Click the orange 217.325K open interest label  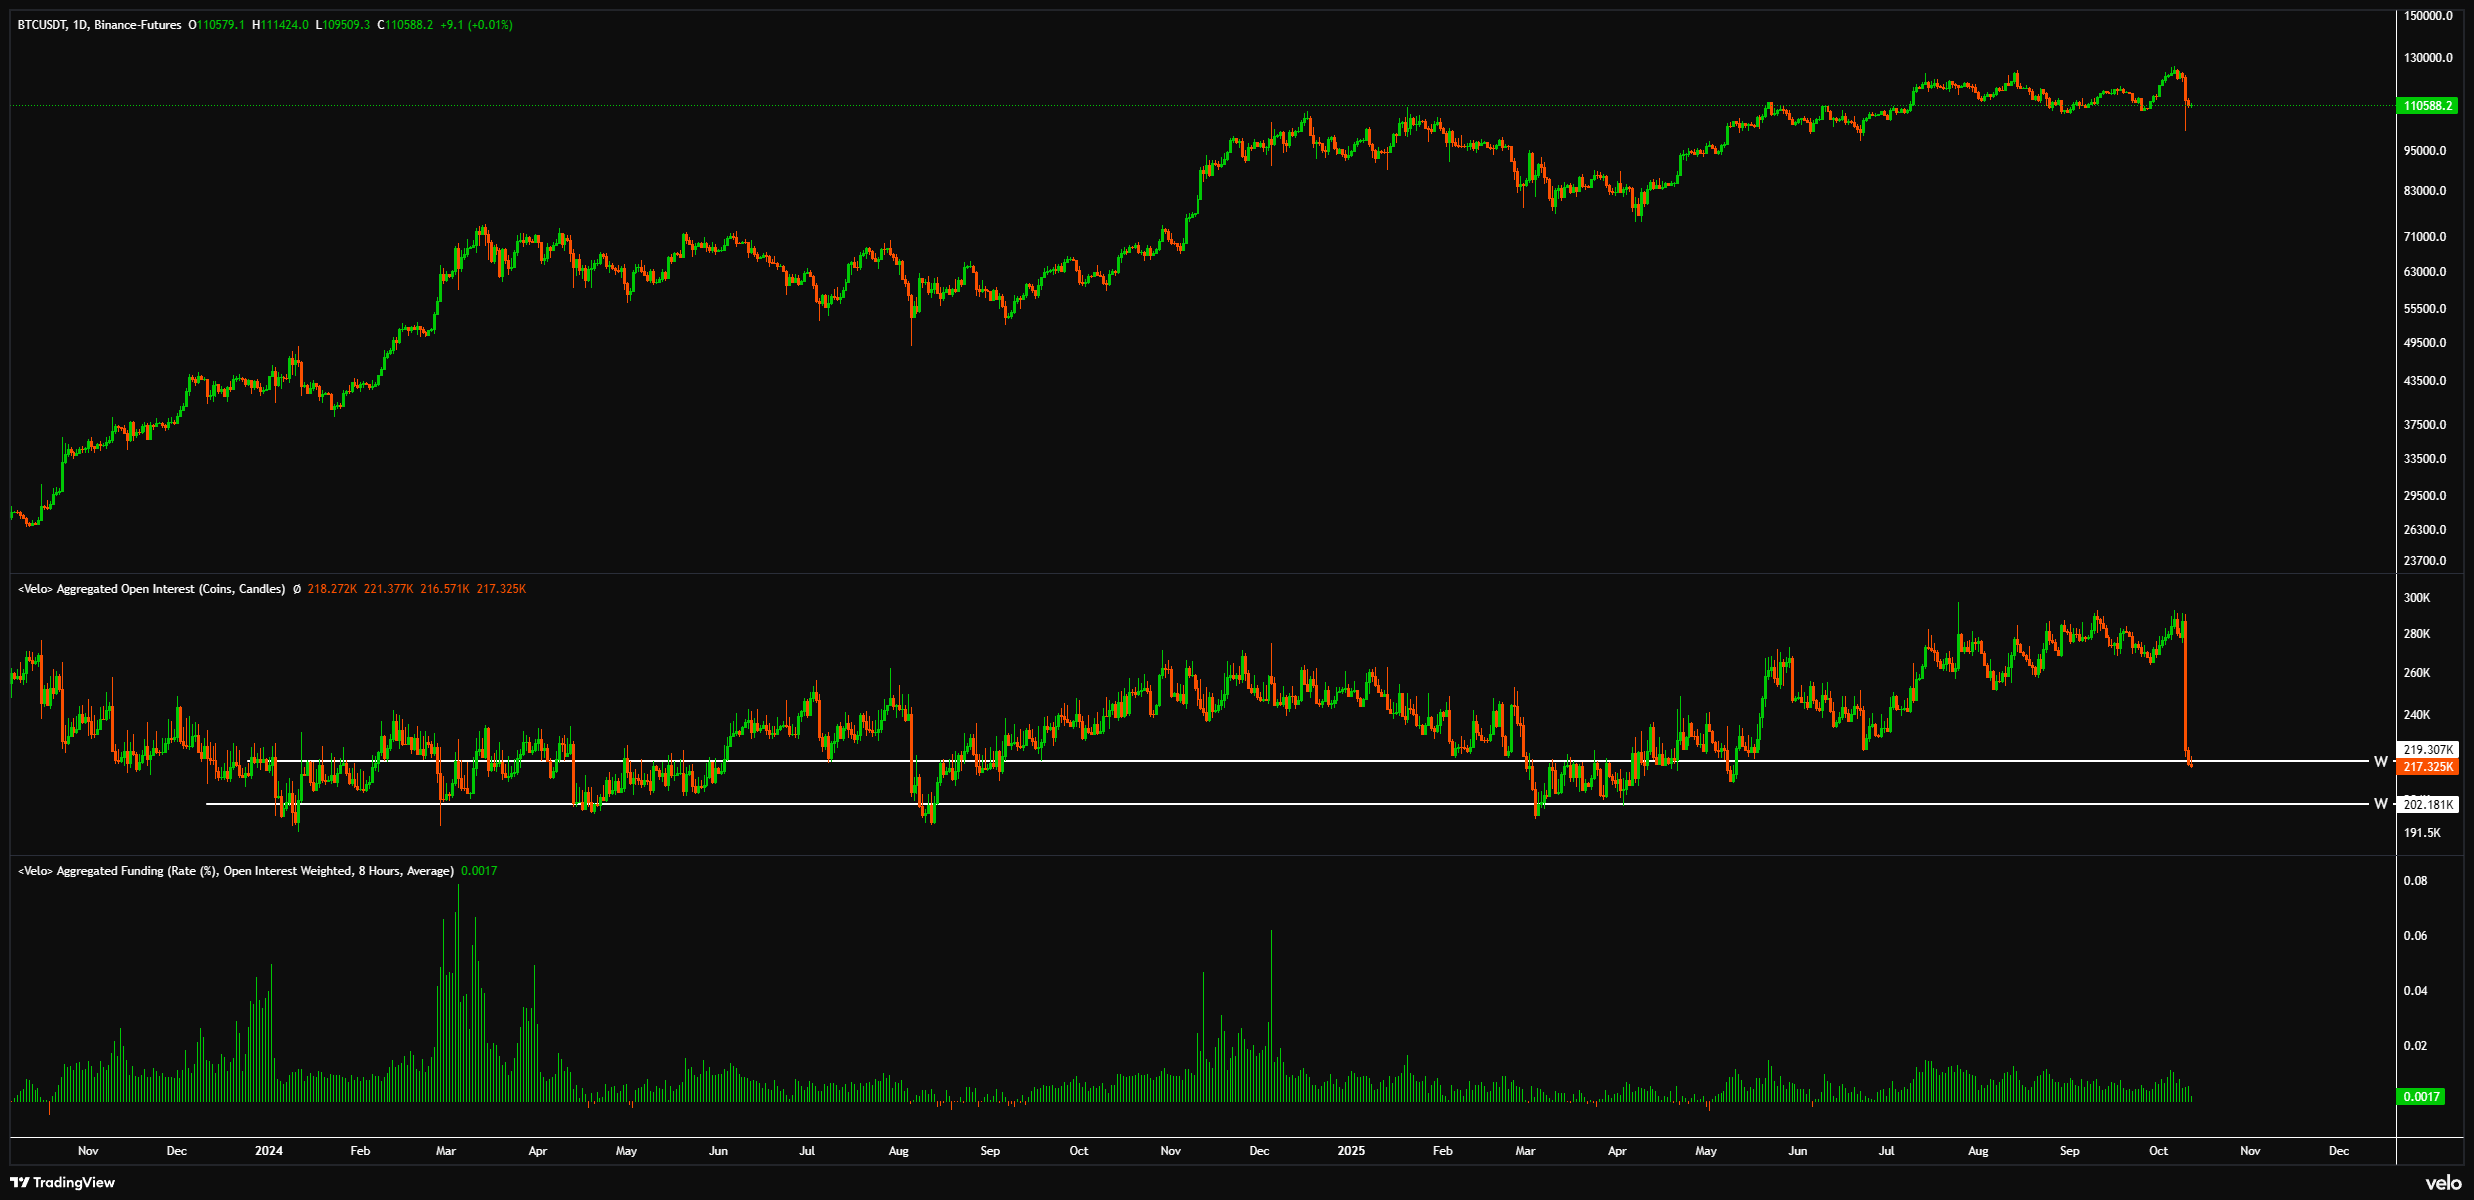[2428, 767]
